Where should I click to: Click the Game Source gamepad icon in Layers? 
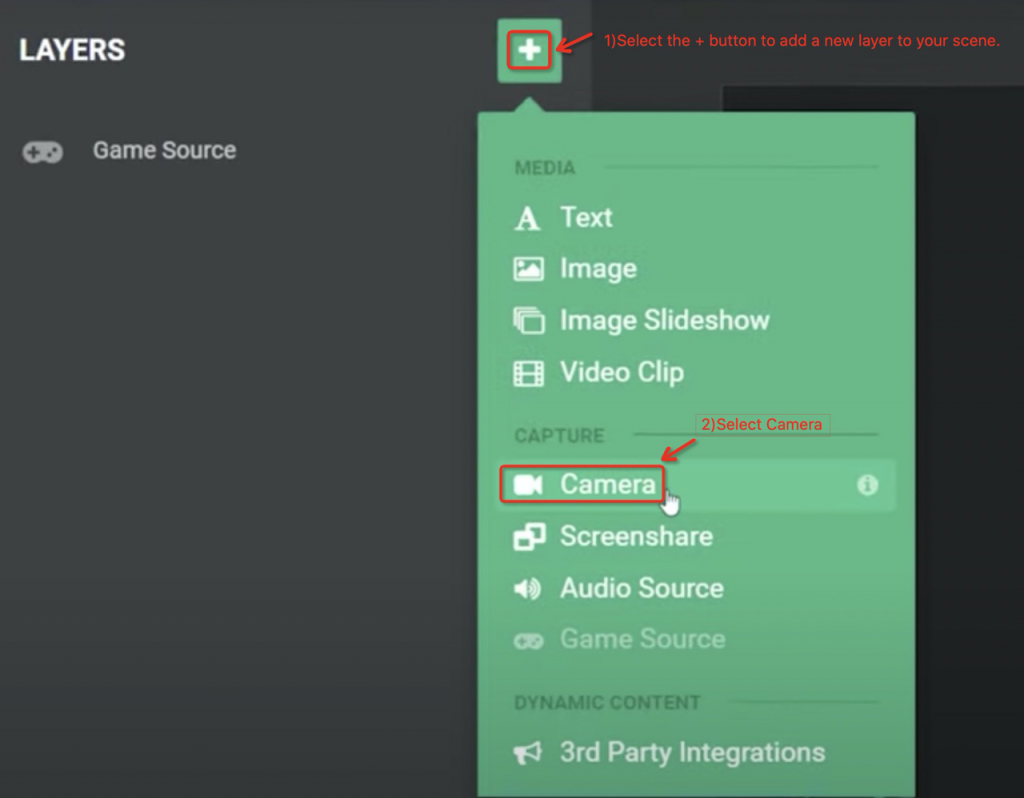[42, 150]
